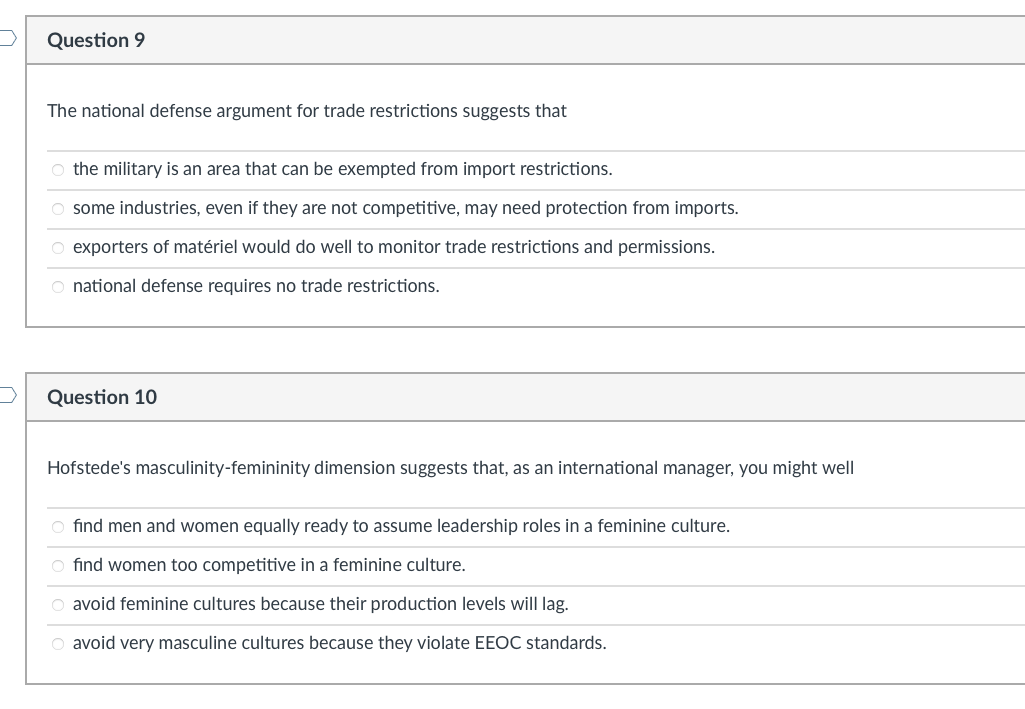Choose radio button 'some industries, even if not competitive'
Viewport: 1025px width, 709px height.
coord(58,209)
